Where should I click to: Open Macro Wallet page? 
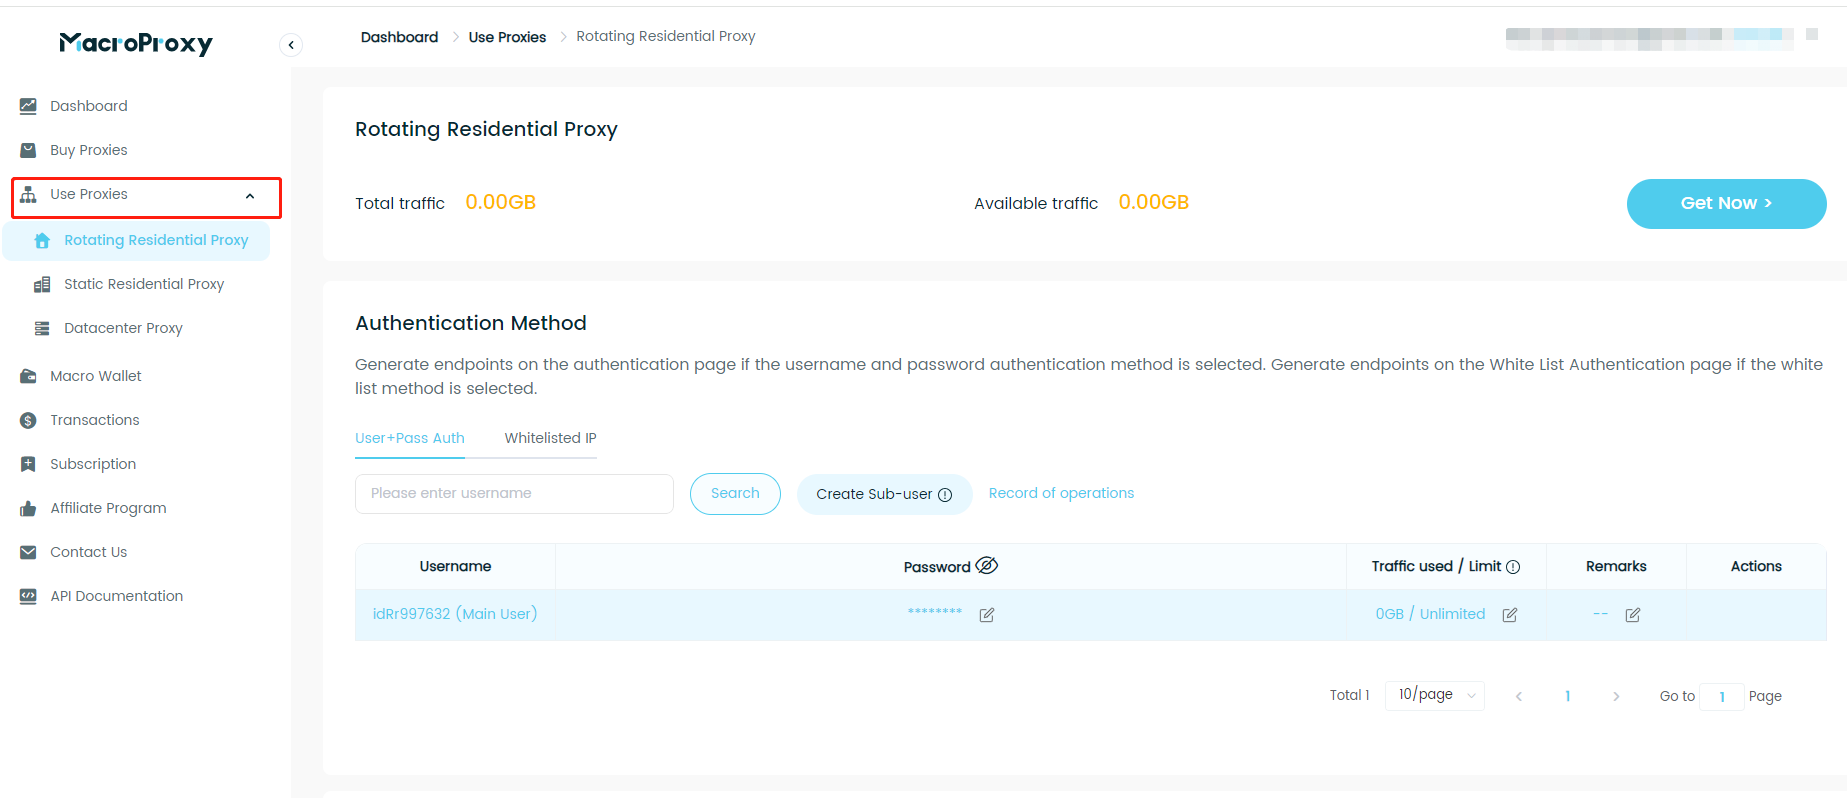point(96,376)
